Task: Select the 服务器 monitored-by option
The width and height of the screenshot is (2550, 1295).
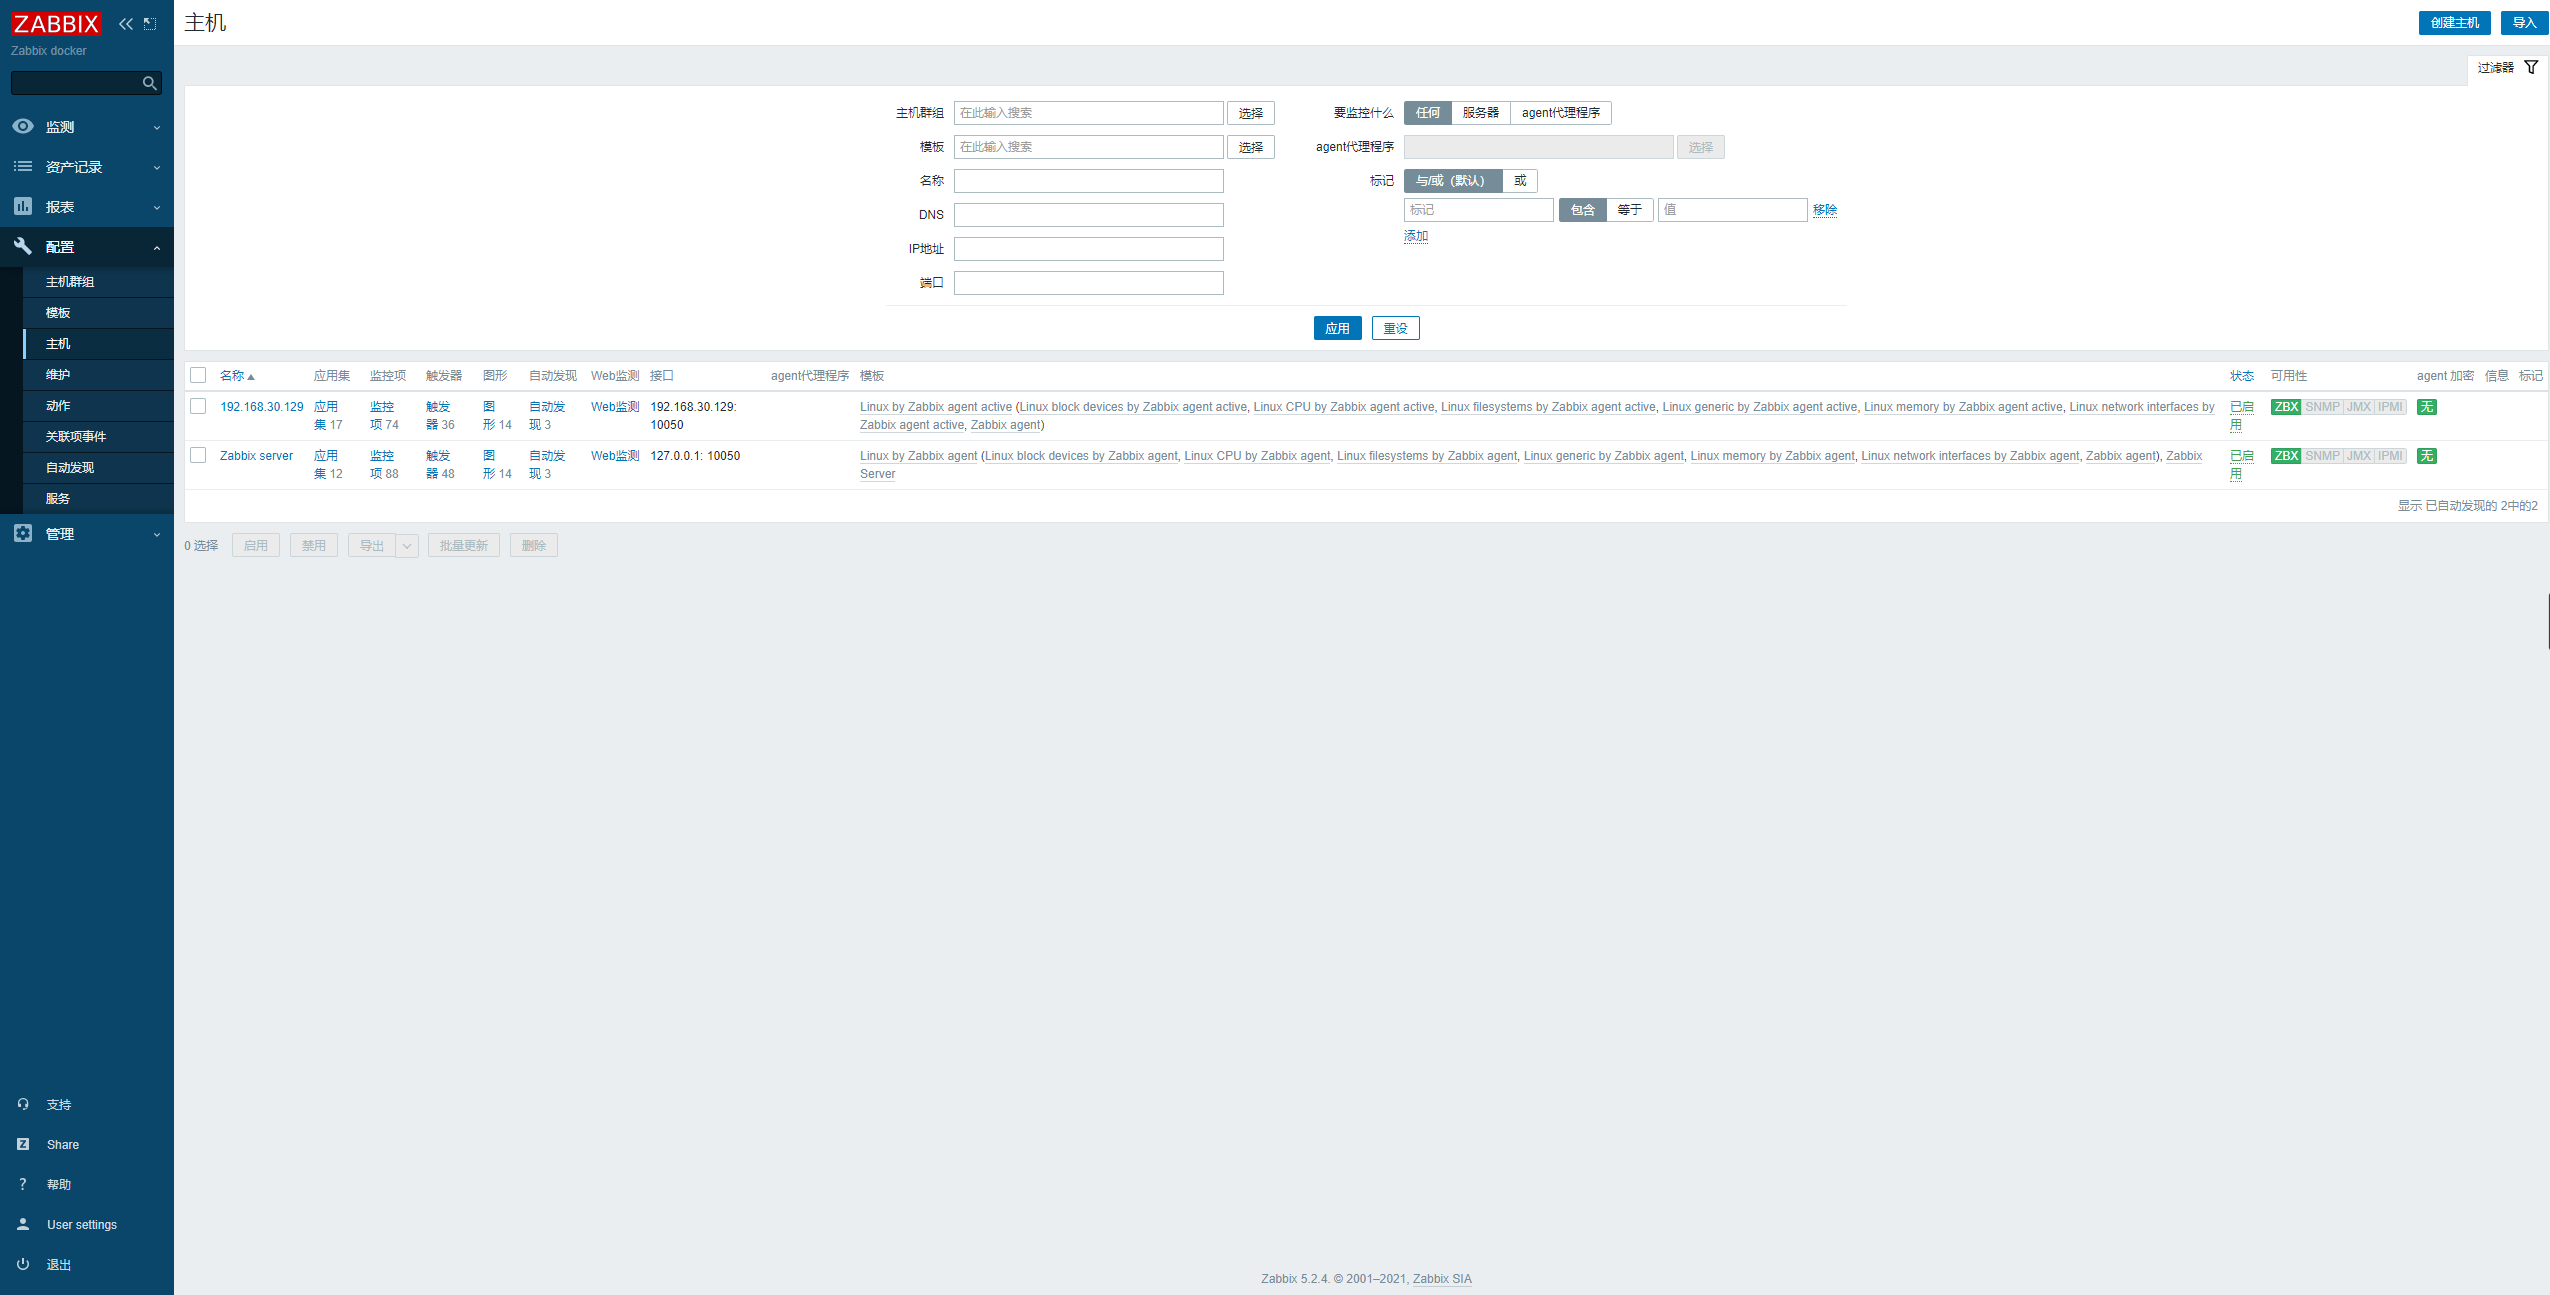Action: click(x=1480, y=113)
